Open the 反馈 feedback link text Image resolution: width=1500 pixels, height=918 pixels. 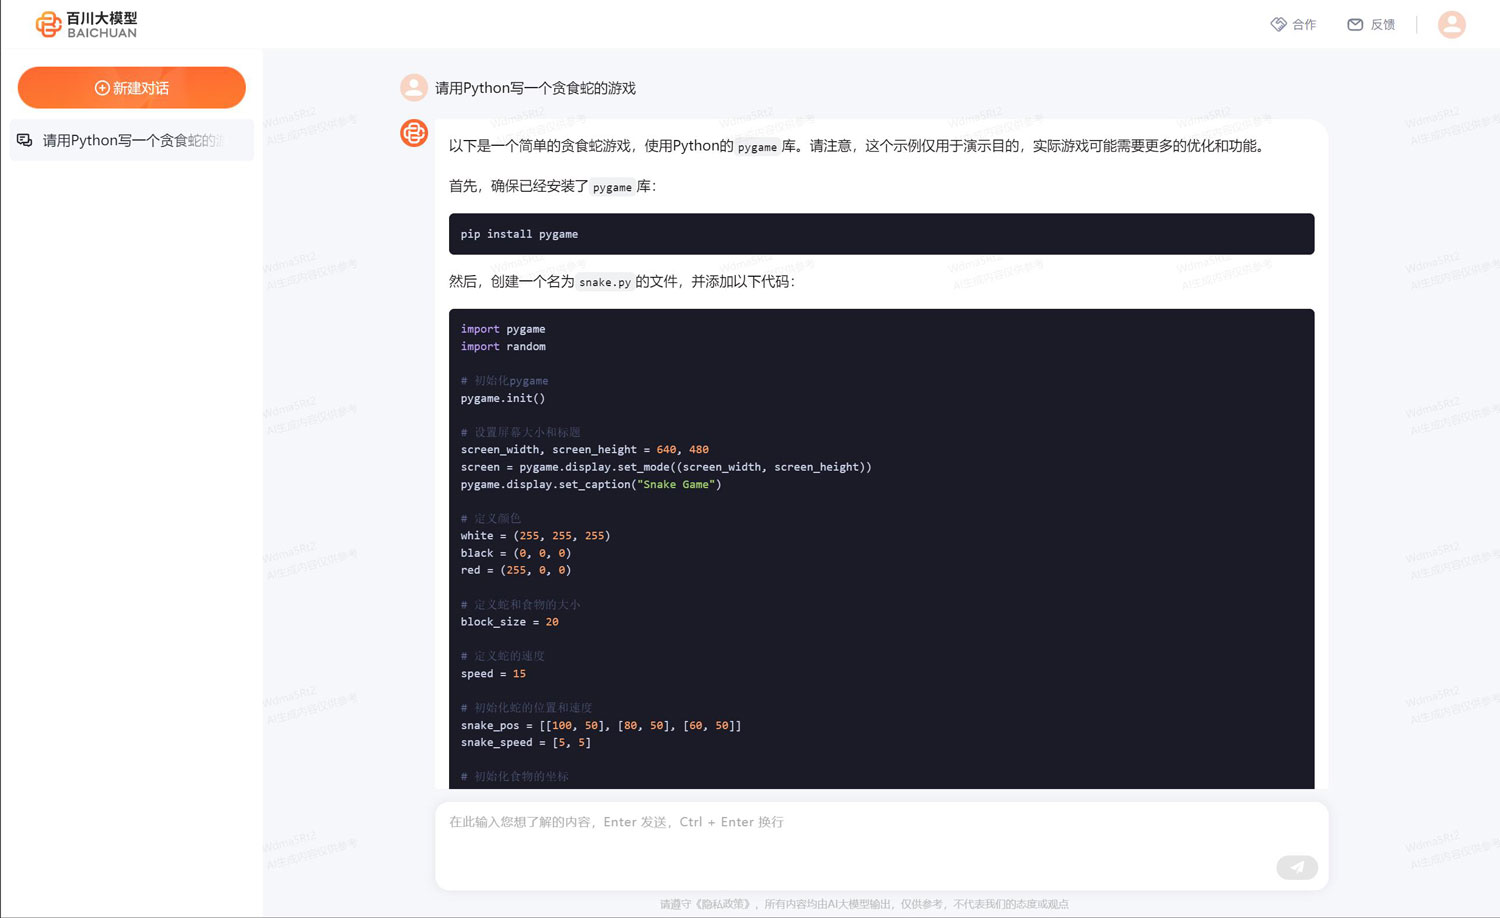coord(1382,25)
